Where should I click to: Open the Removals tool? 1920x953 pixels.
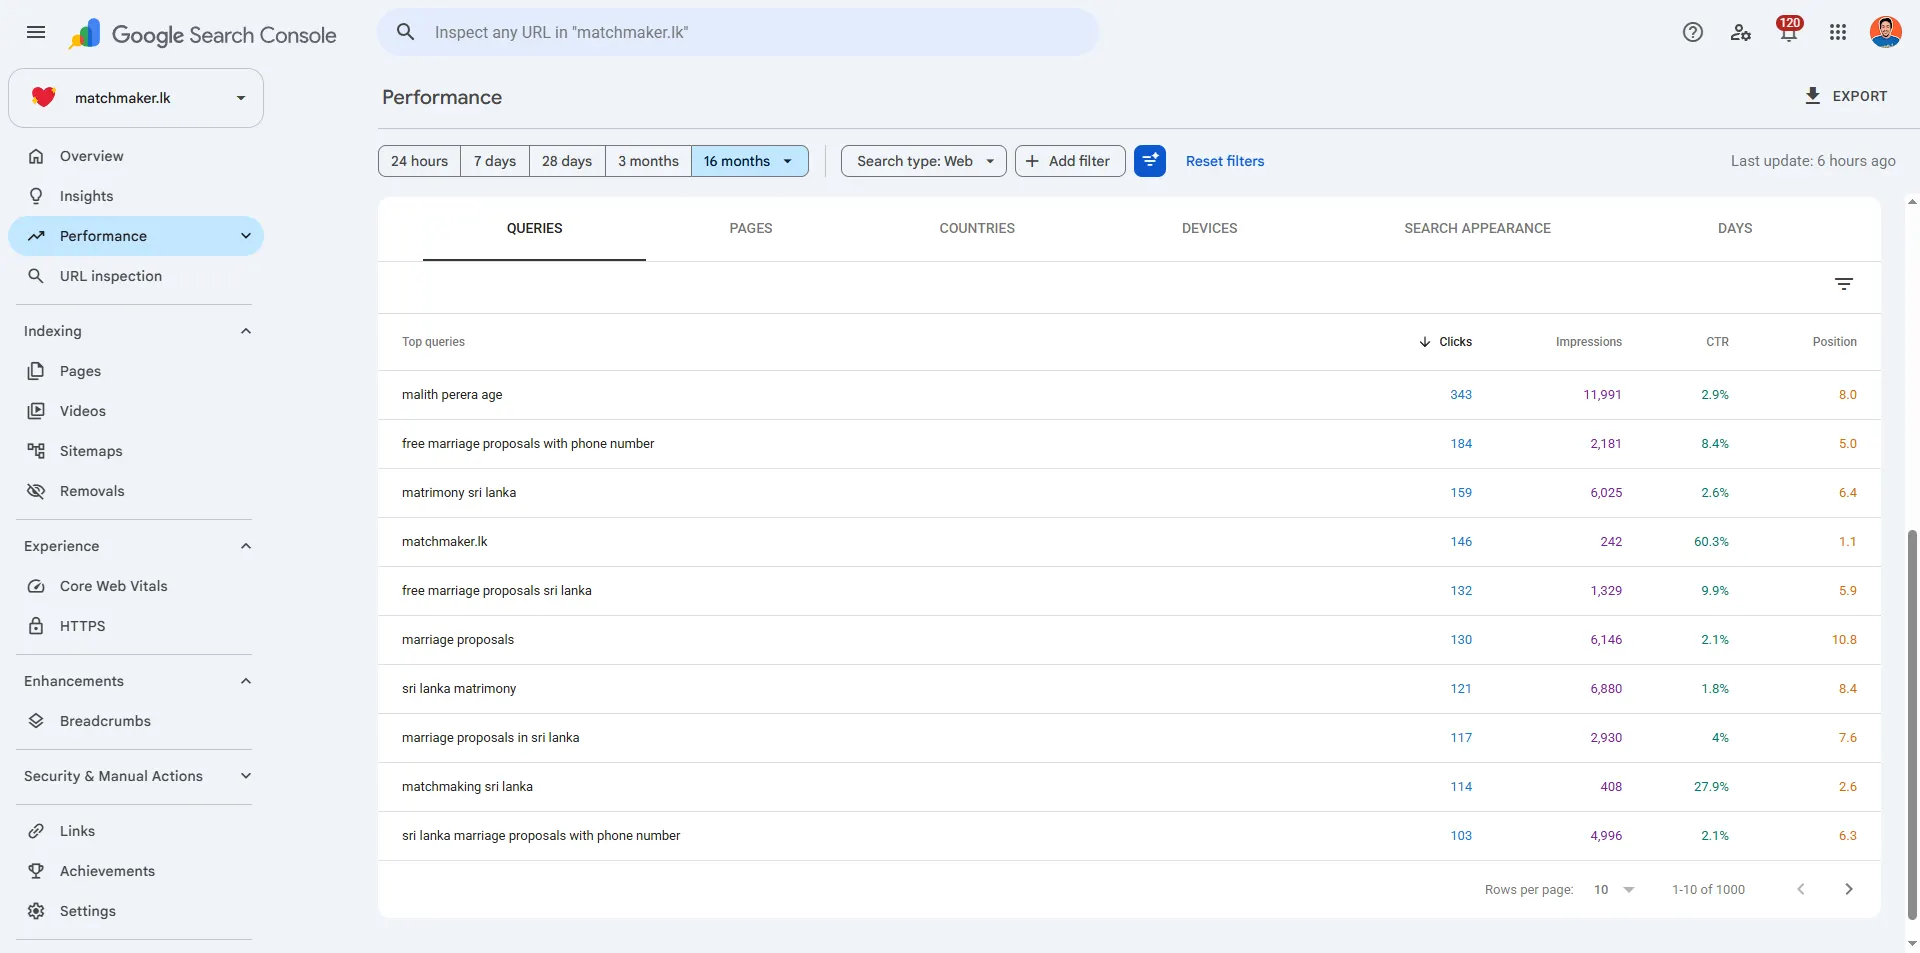click(136, 491)
